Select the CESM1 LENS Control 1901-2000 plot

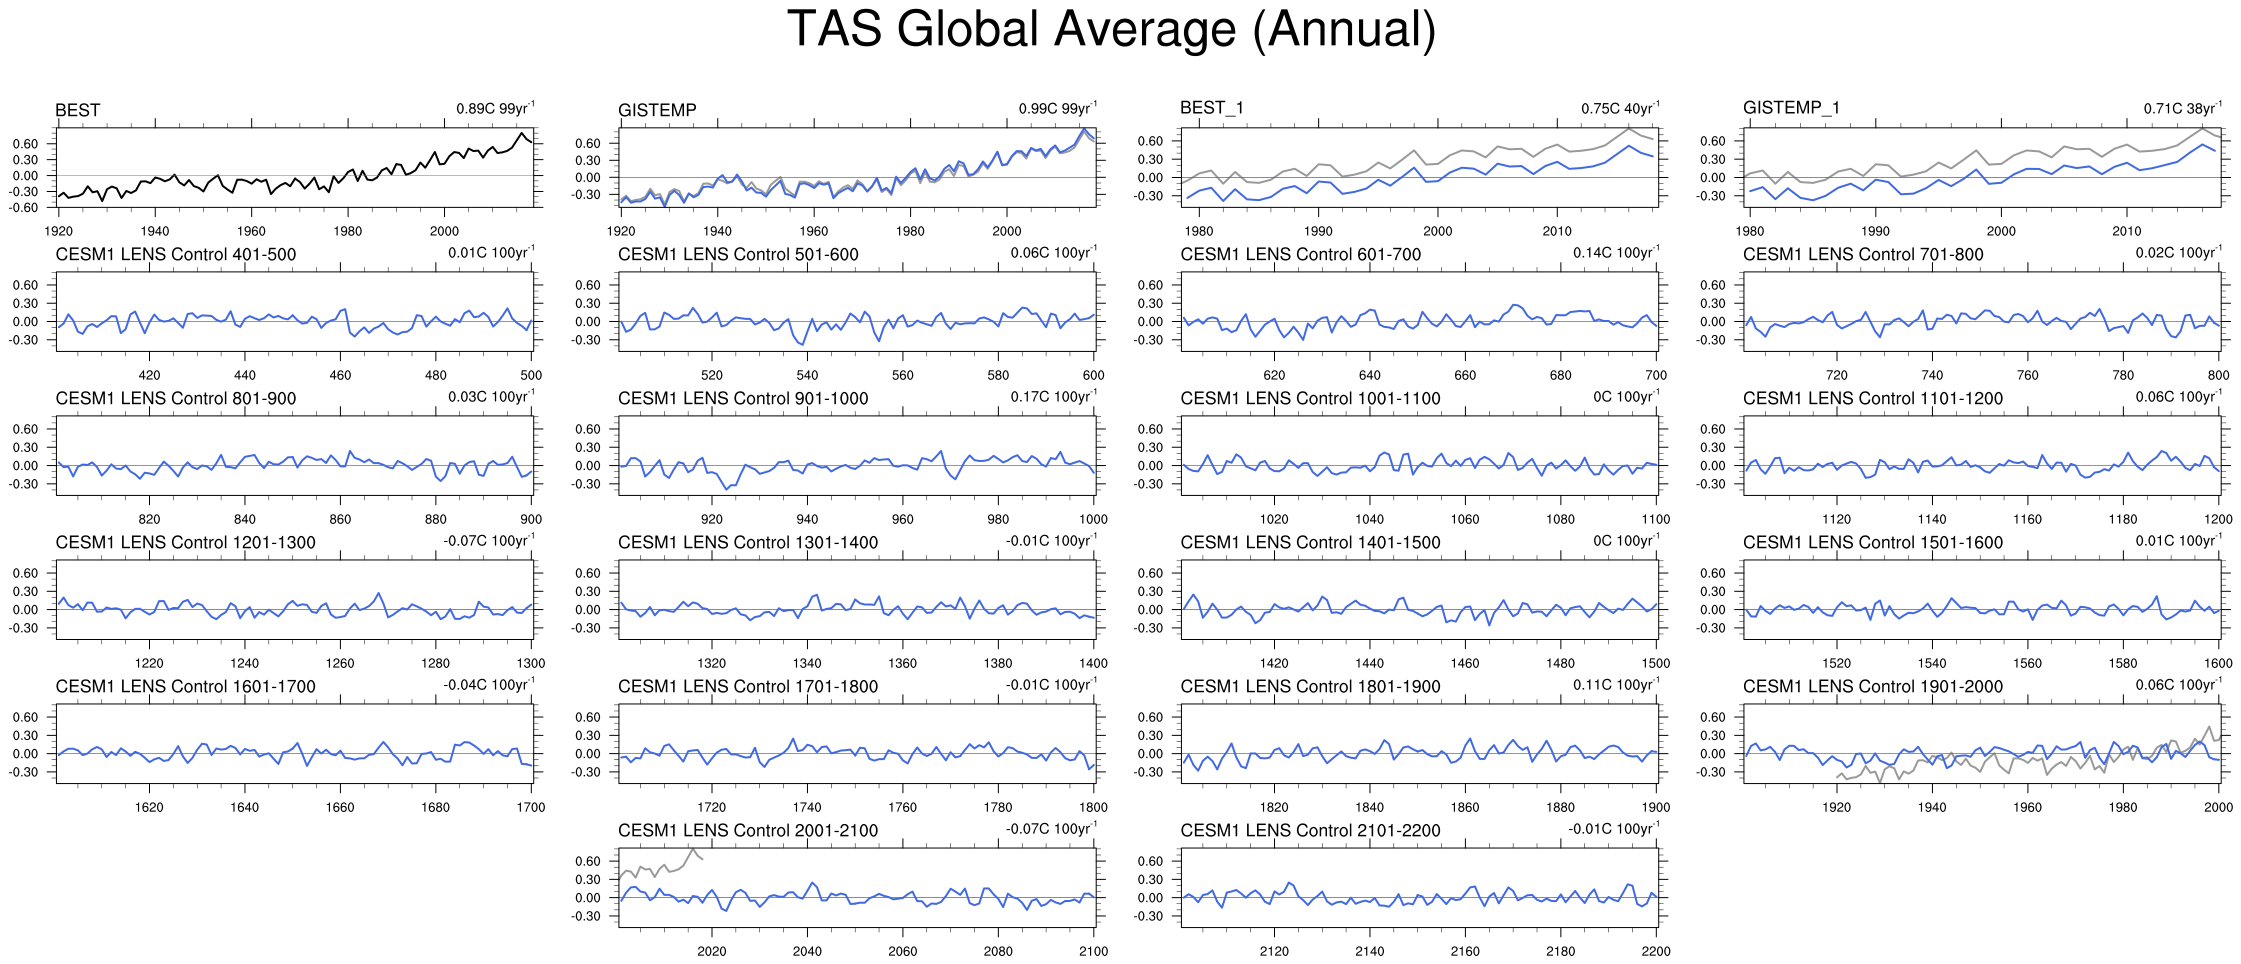pyautogui.click(x=1981, y=744)
